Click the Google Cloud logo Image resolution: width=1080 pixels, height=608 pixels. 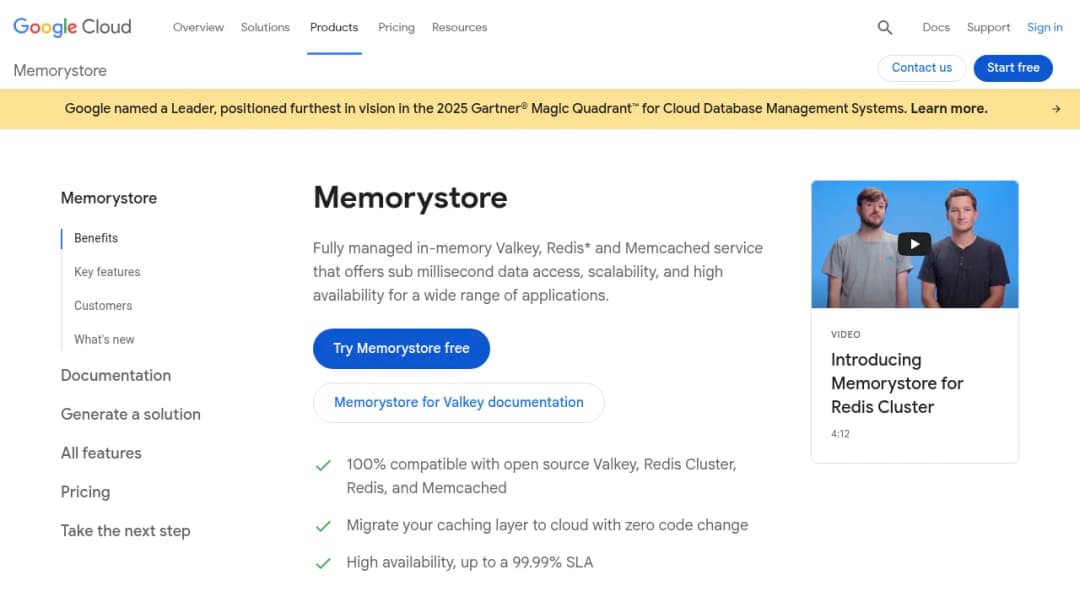[x=72, y=27]
